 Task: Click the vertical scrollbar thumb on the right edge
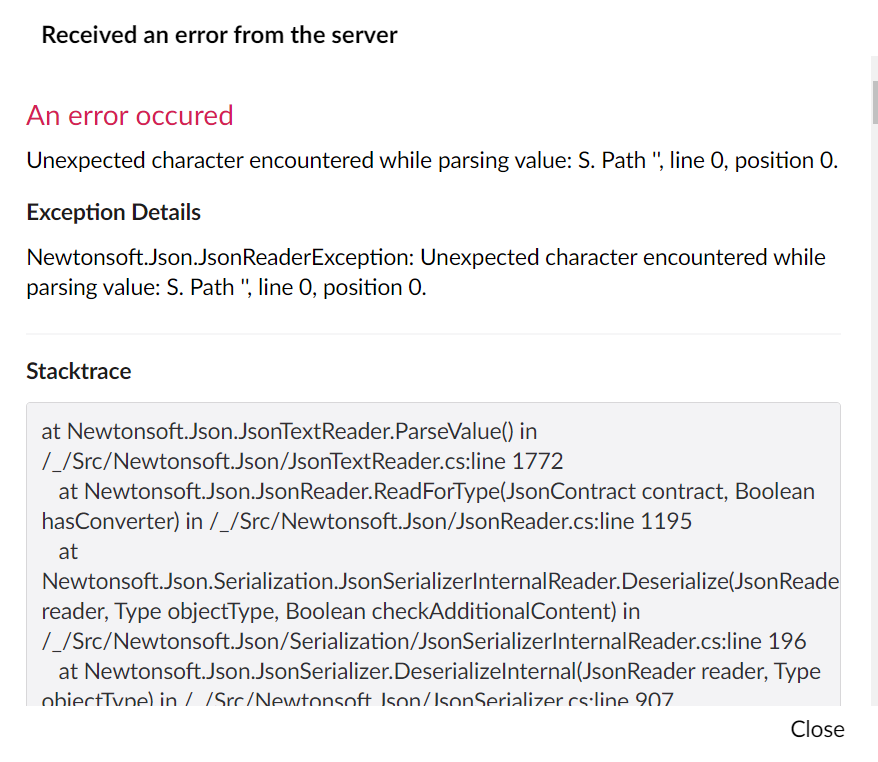point(872,101)
